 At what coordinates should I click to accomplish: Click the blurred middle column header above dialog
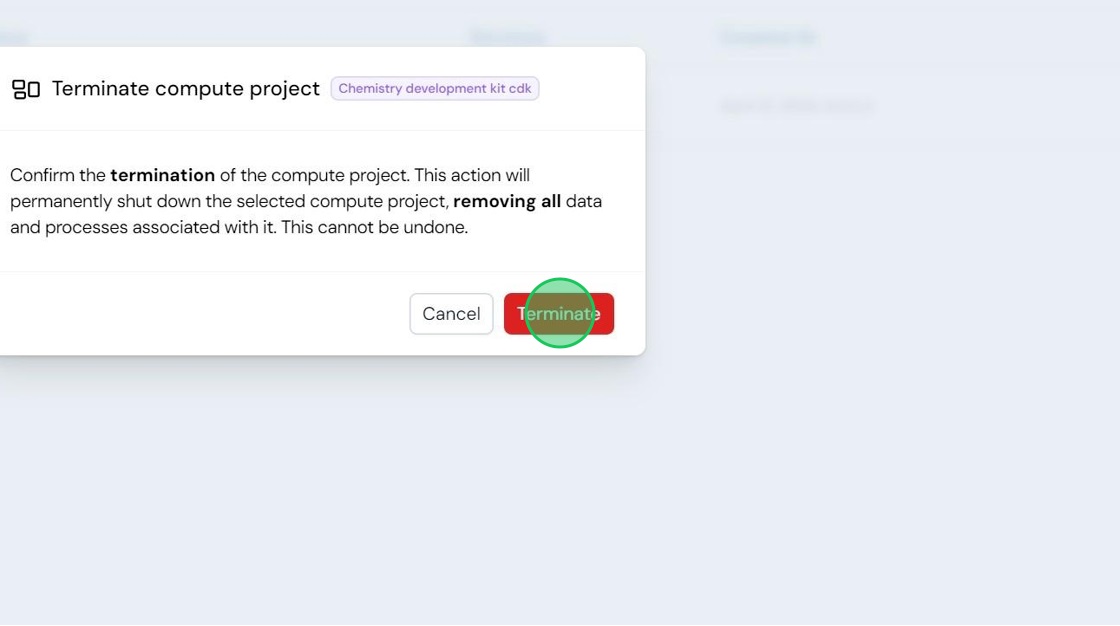pyautogui.click(x=509, y=37)
